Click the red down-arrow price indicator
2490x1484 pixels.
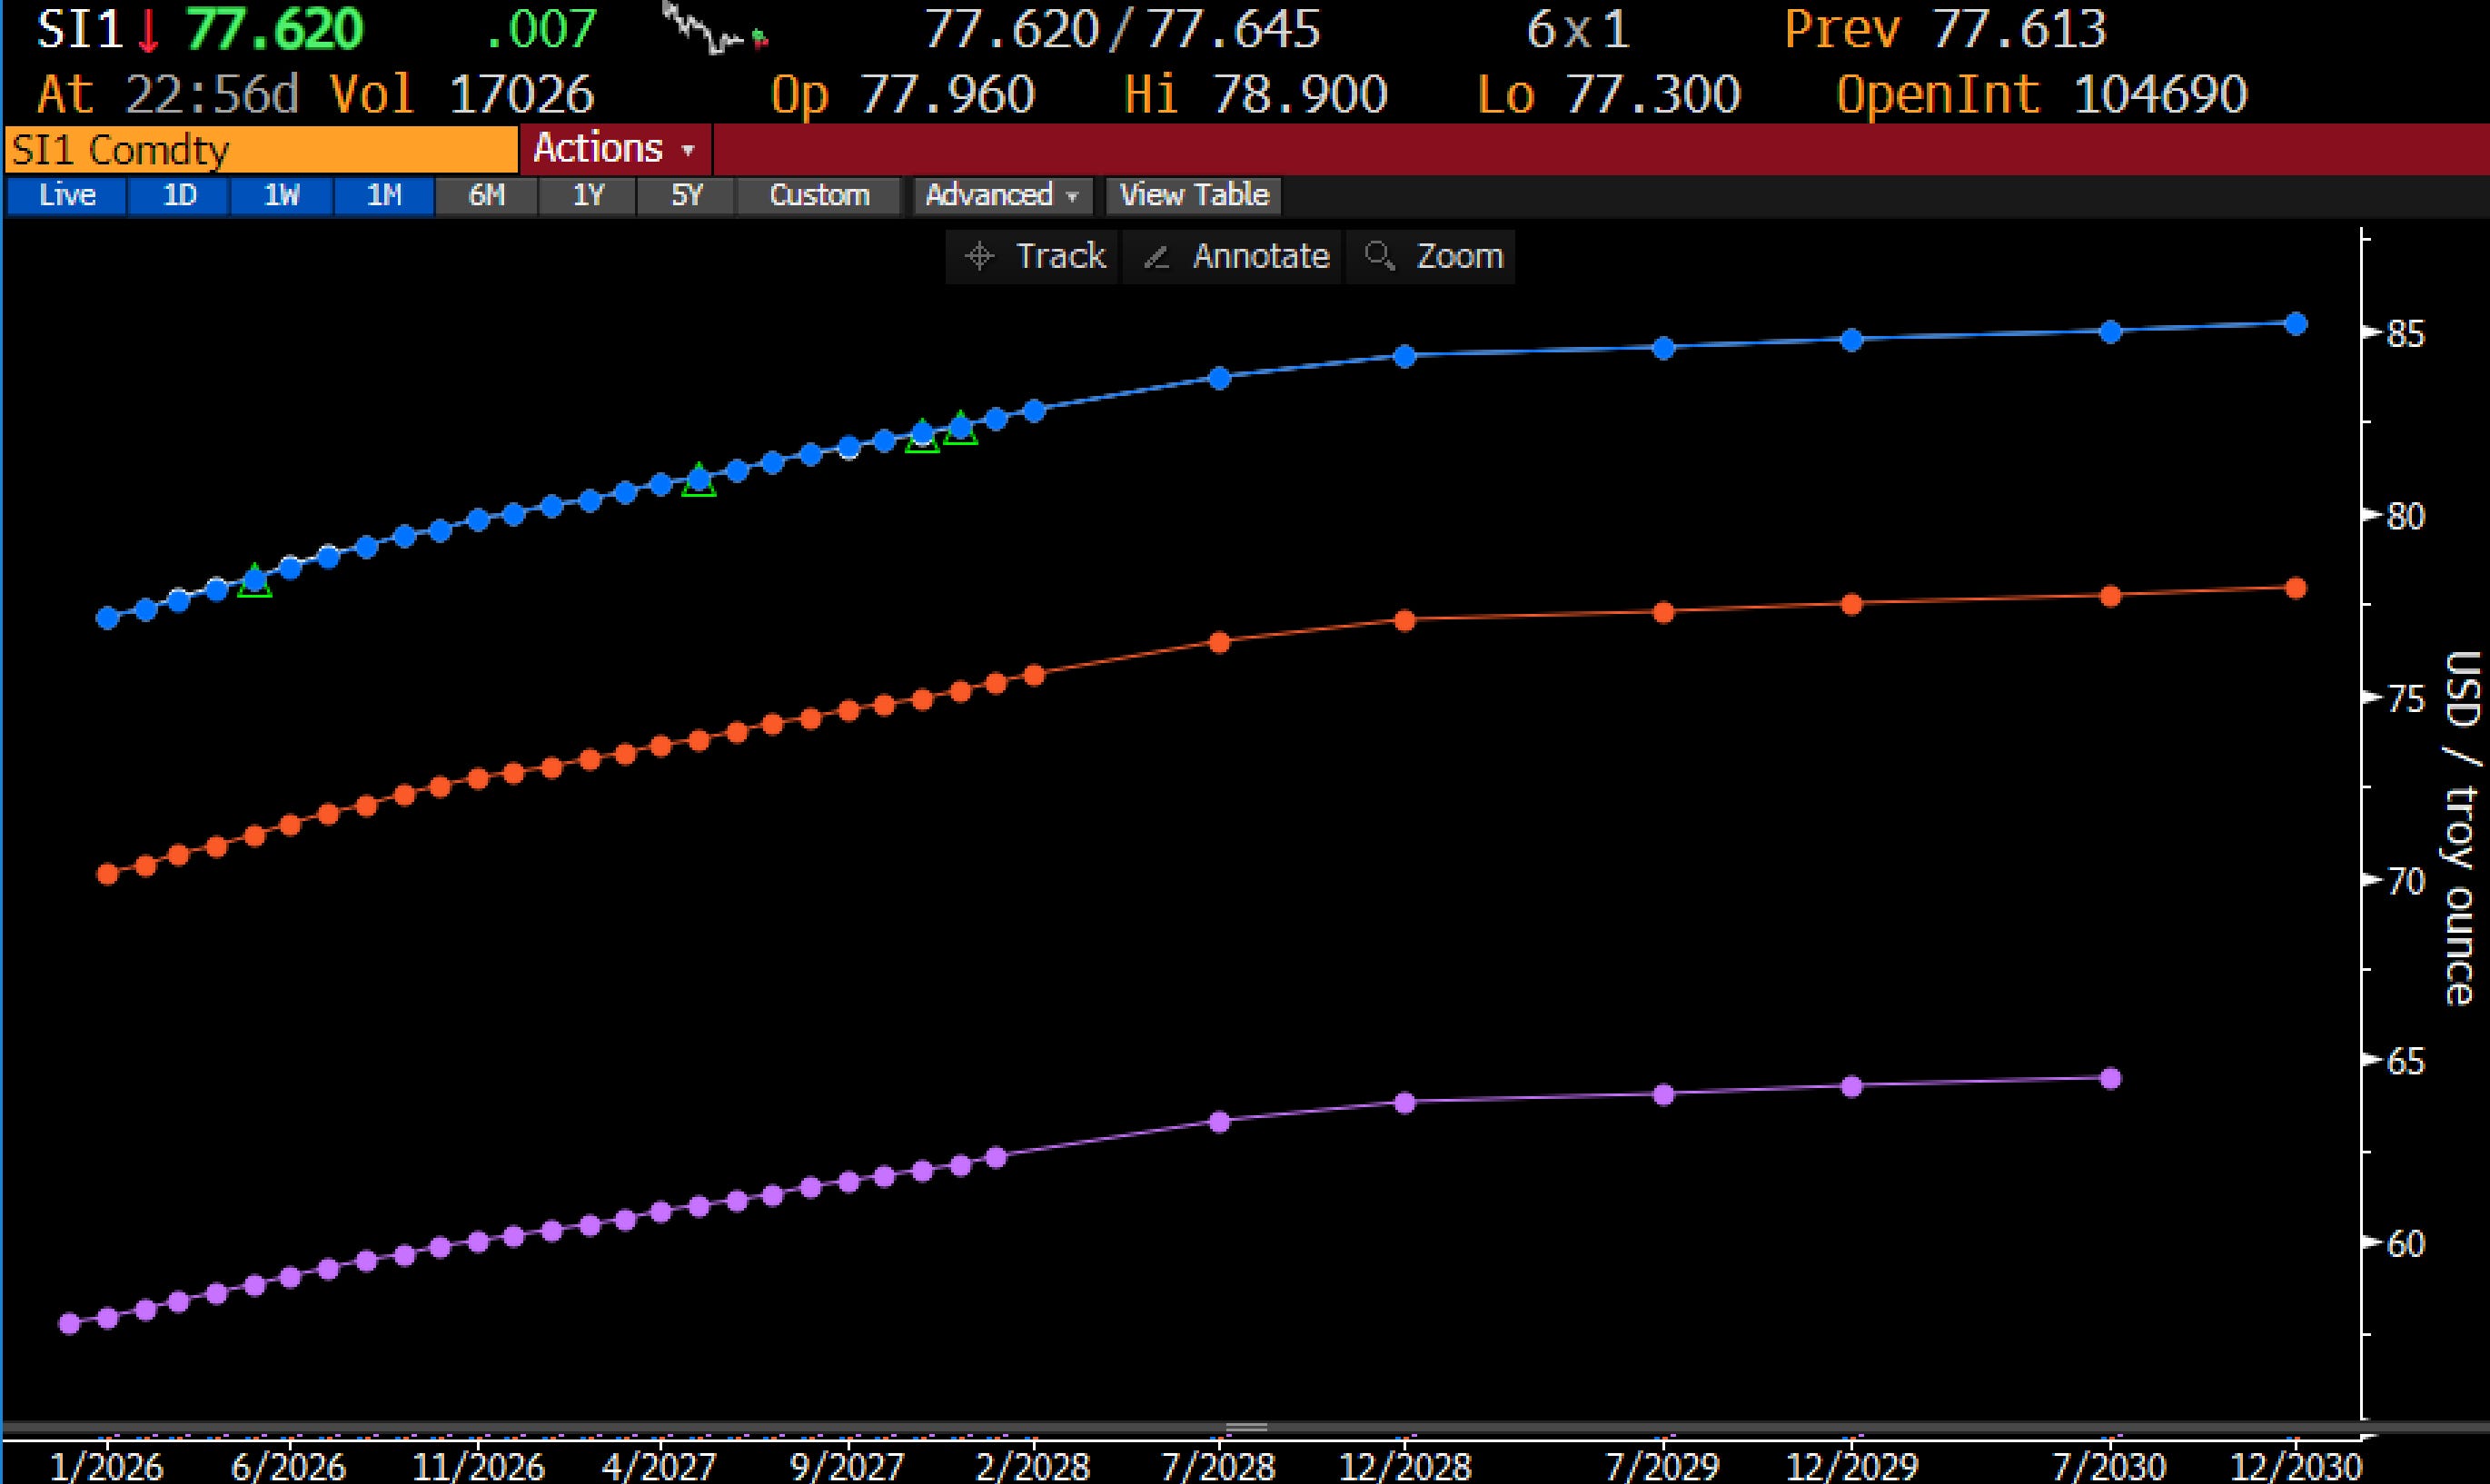tap(149, 31)
